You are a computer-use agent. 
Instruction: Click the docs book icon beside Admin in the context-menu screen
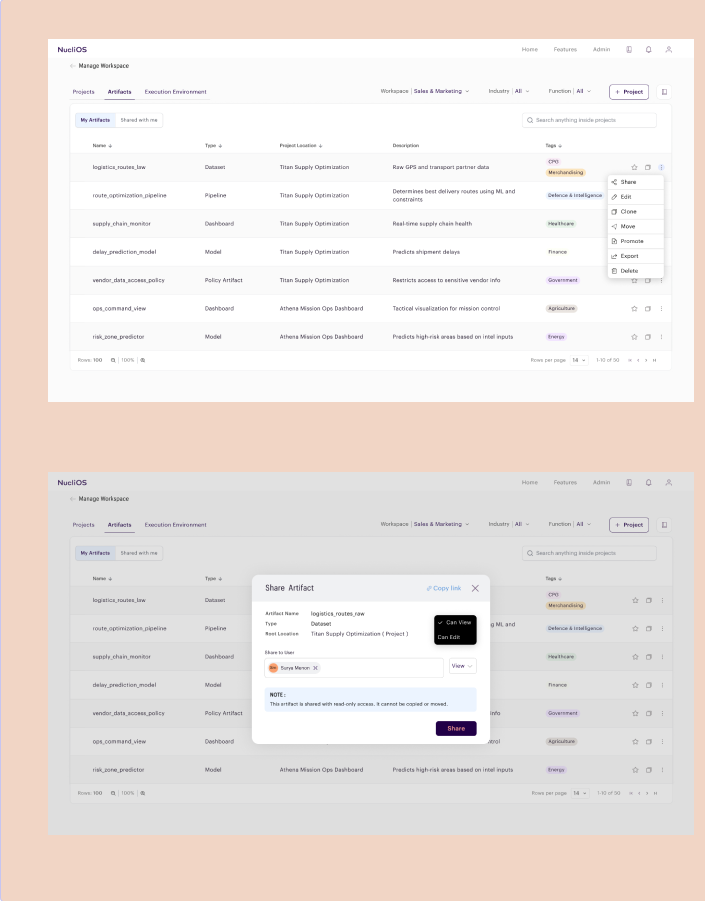pos(629,49)
